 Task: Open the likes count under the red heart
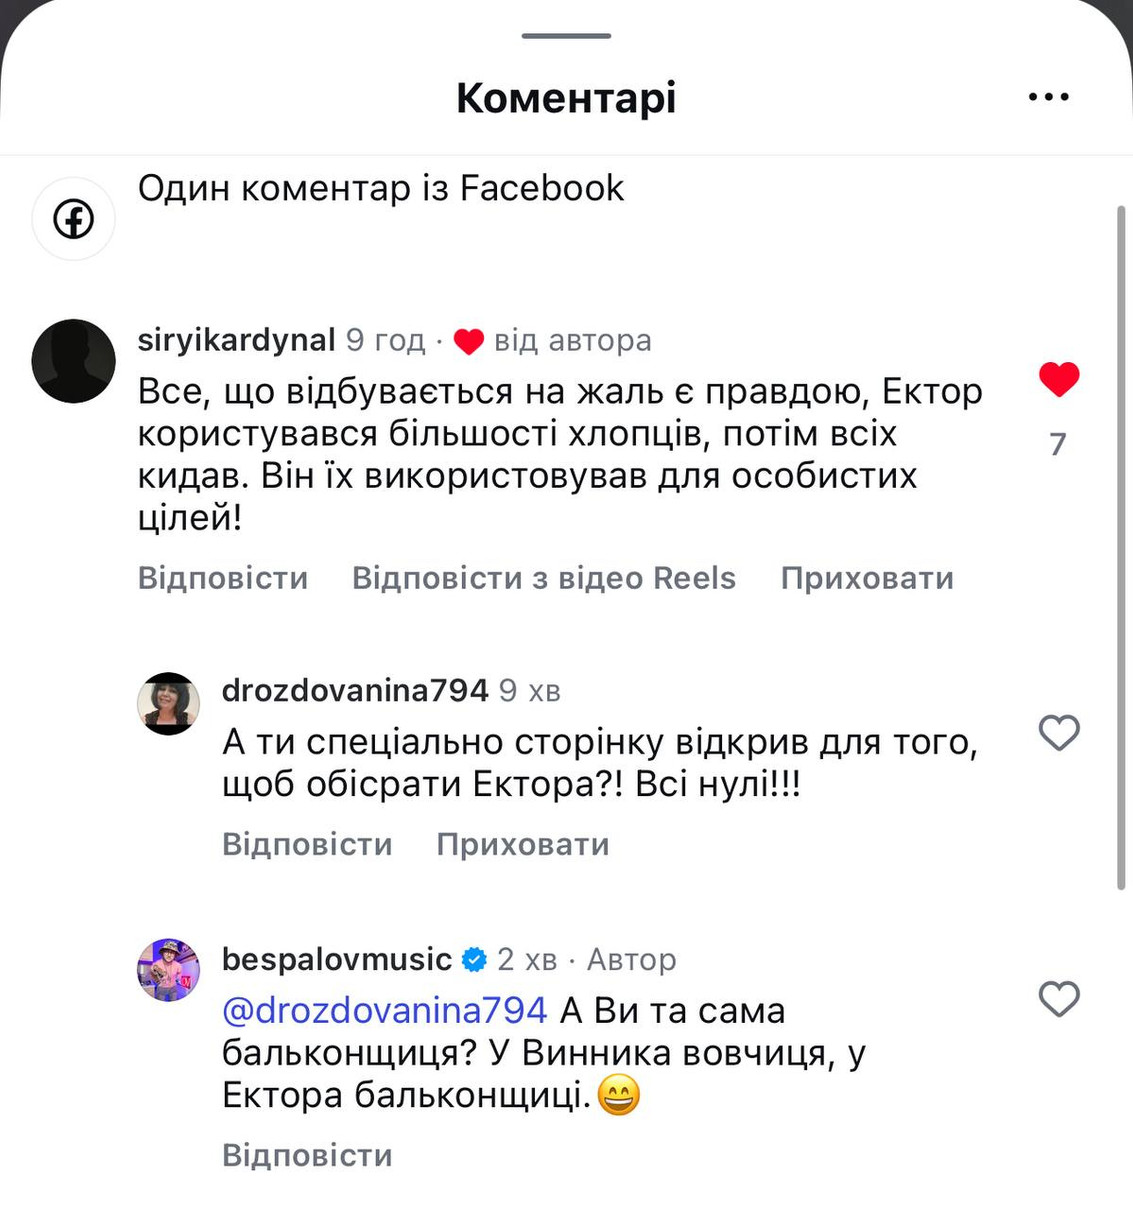[x=1056, y=443]
